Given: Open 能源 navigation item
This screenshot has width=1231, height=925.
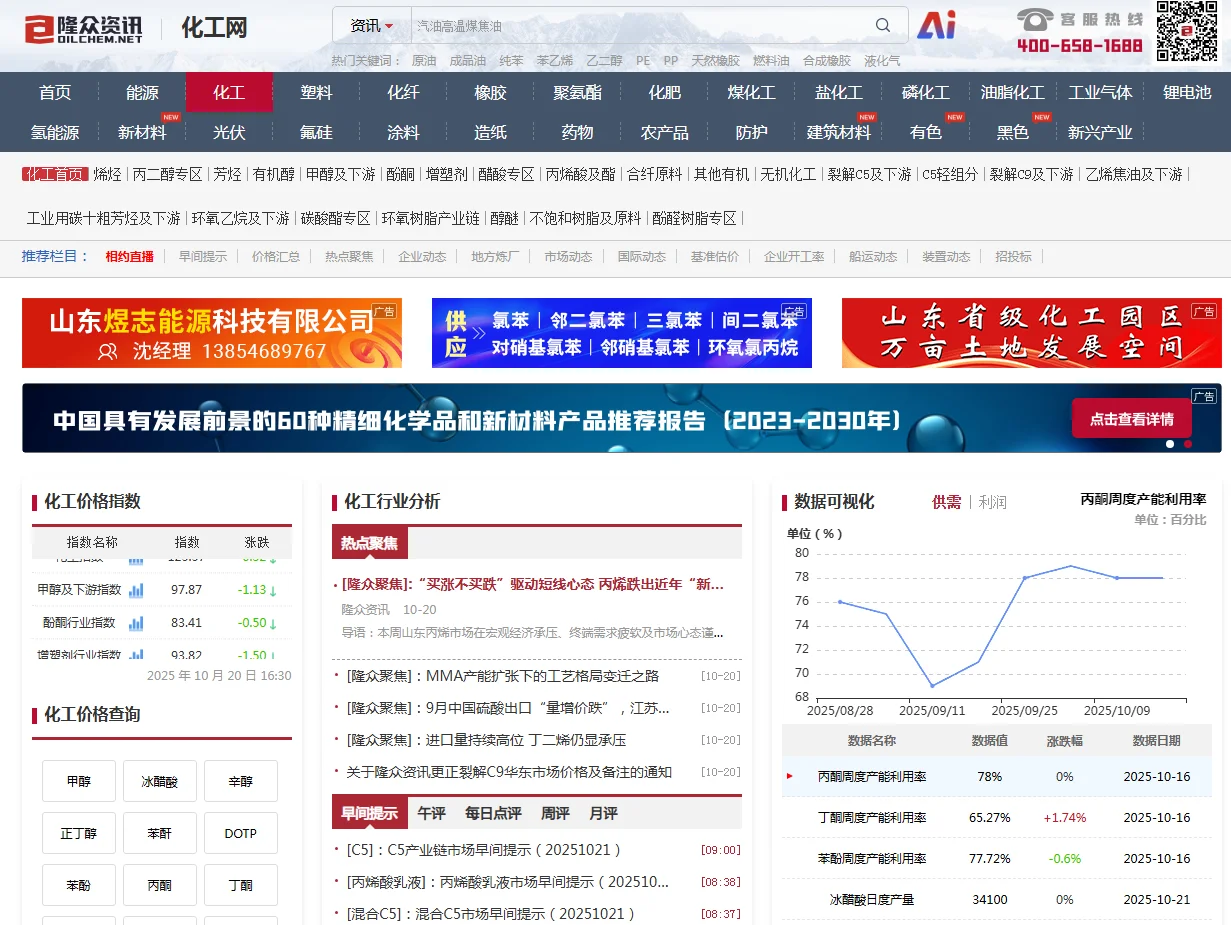Looking at the screenshot, I should pos(142,92).
